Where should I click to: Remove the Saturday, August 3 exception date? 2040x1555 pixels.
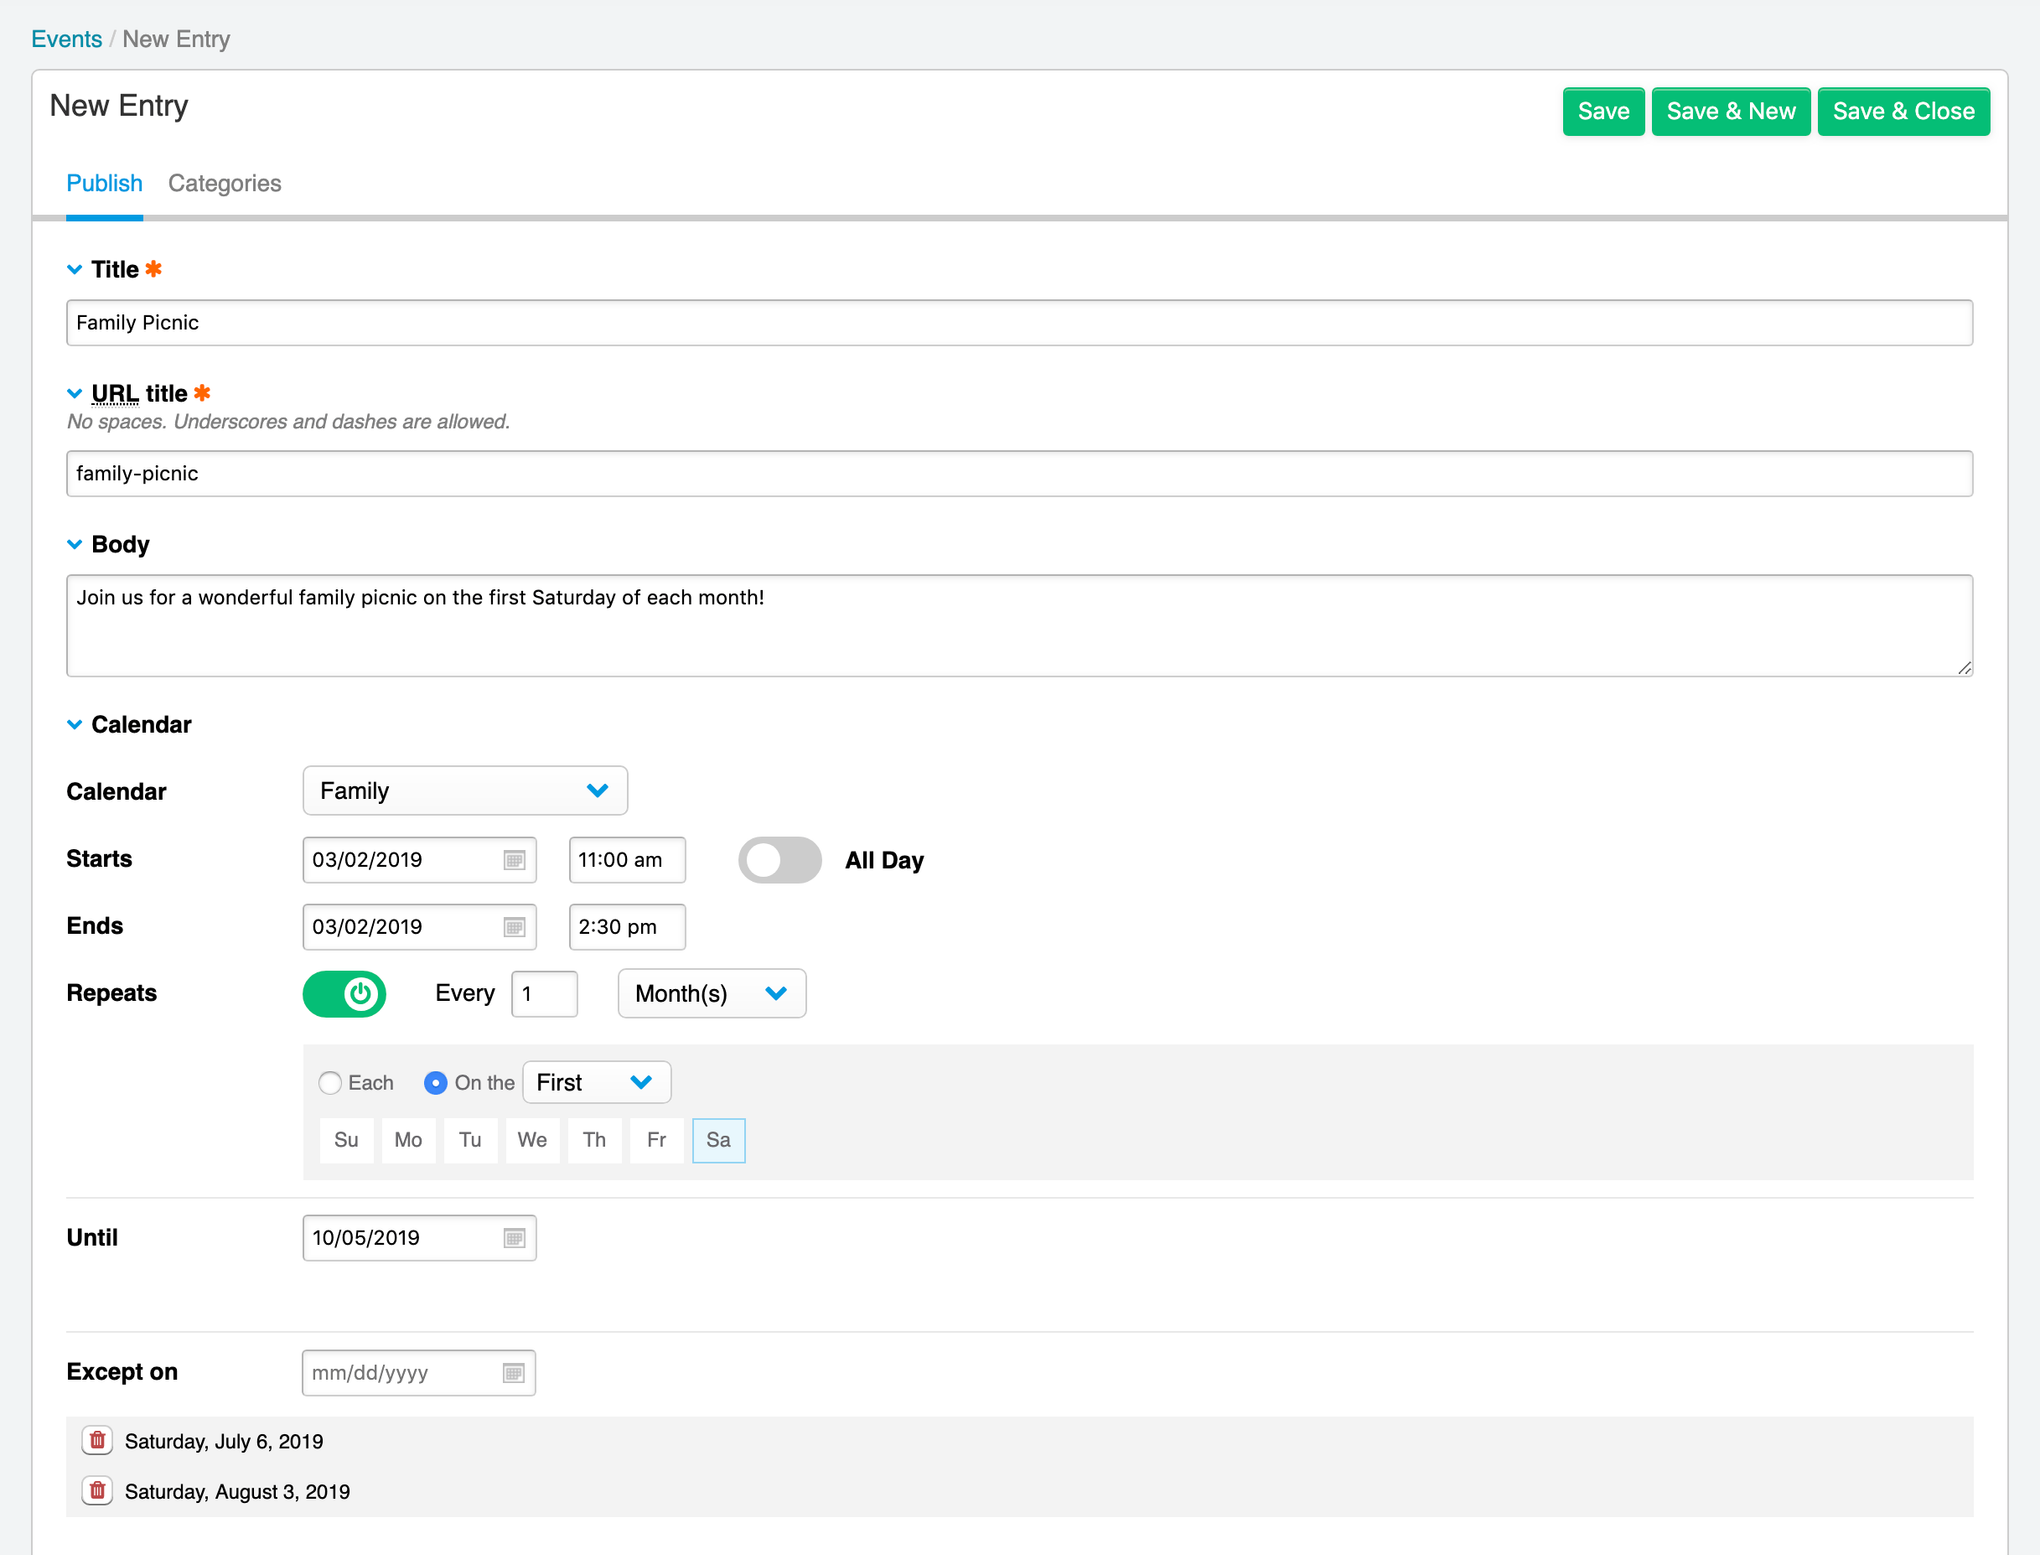(96, 1490)
